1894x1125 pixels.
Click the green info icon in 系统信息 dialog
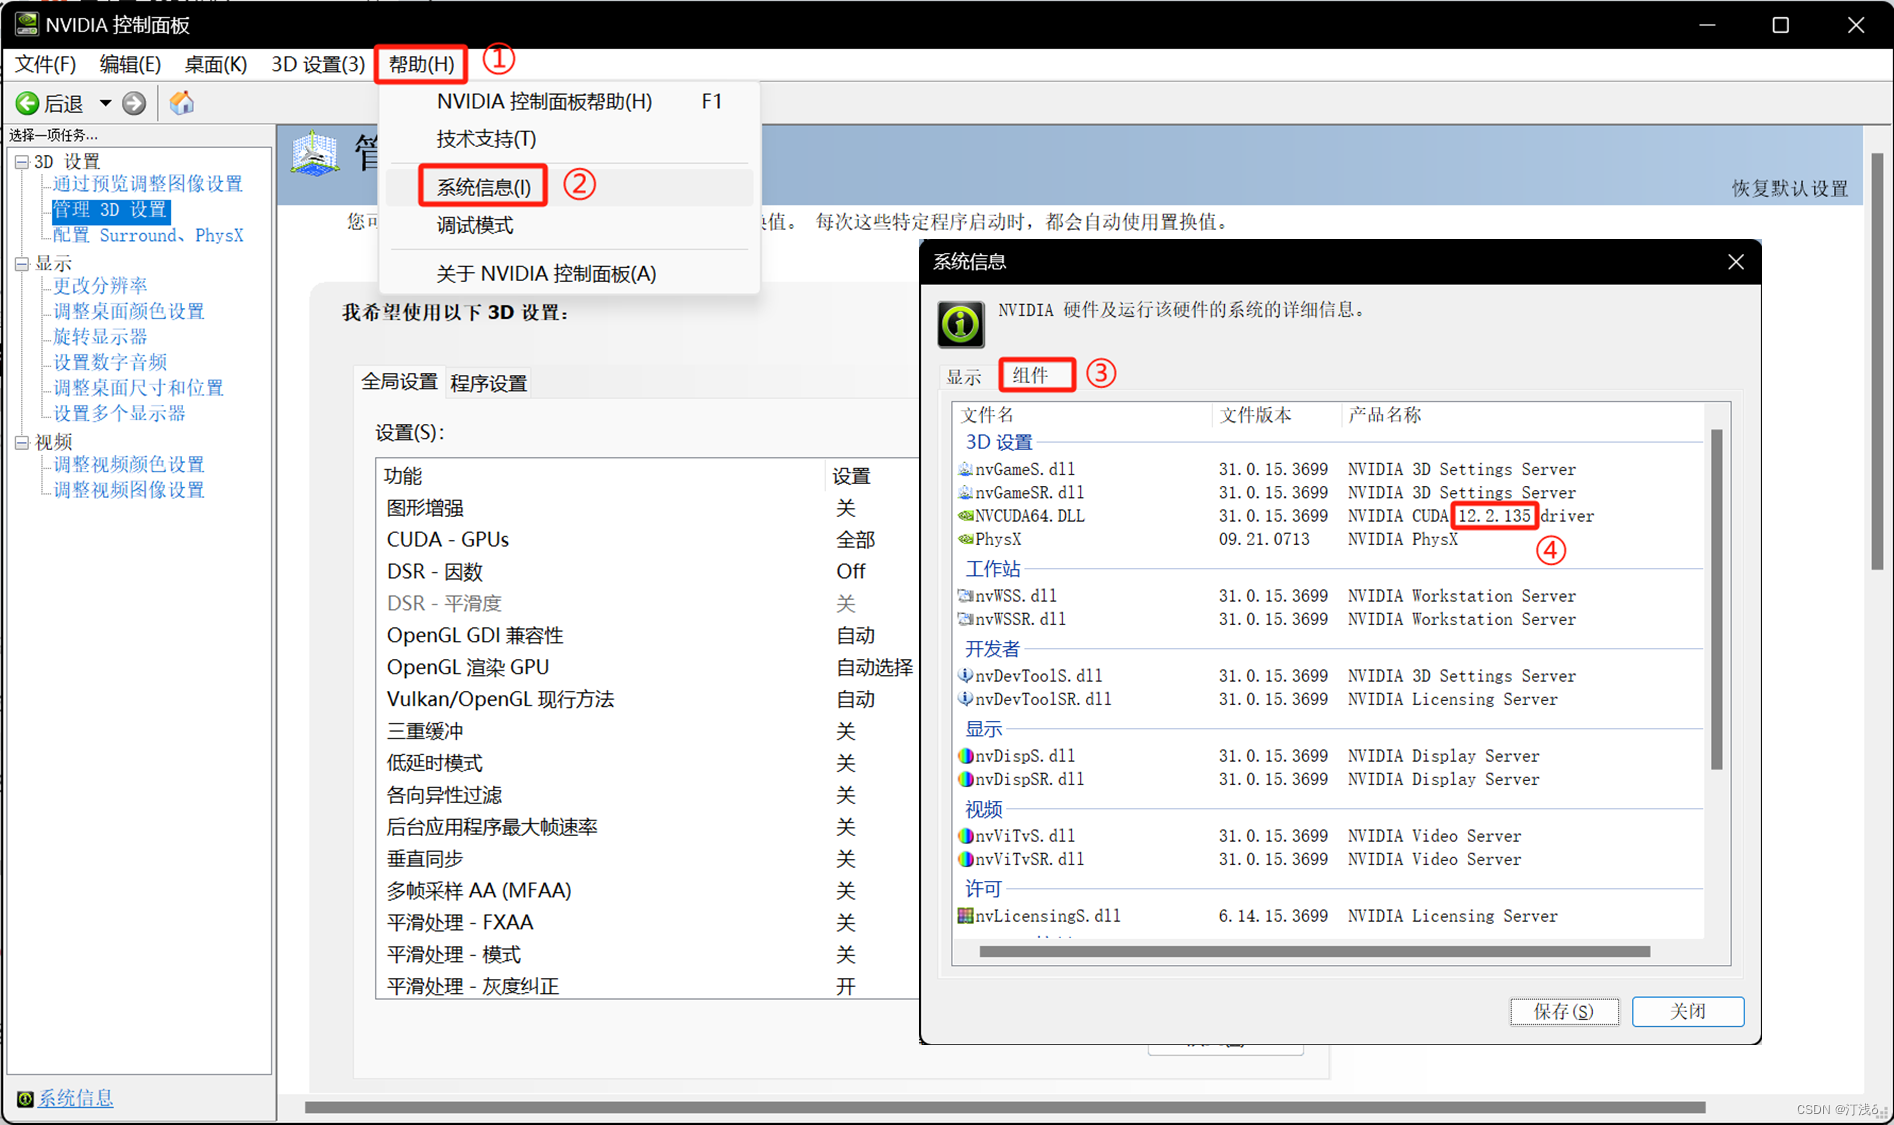point(960,324)
